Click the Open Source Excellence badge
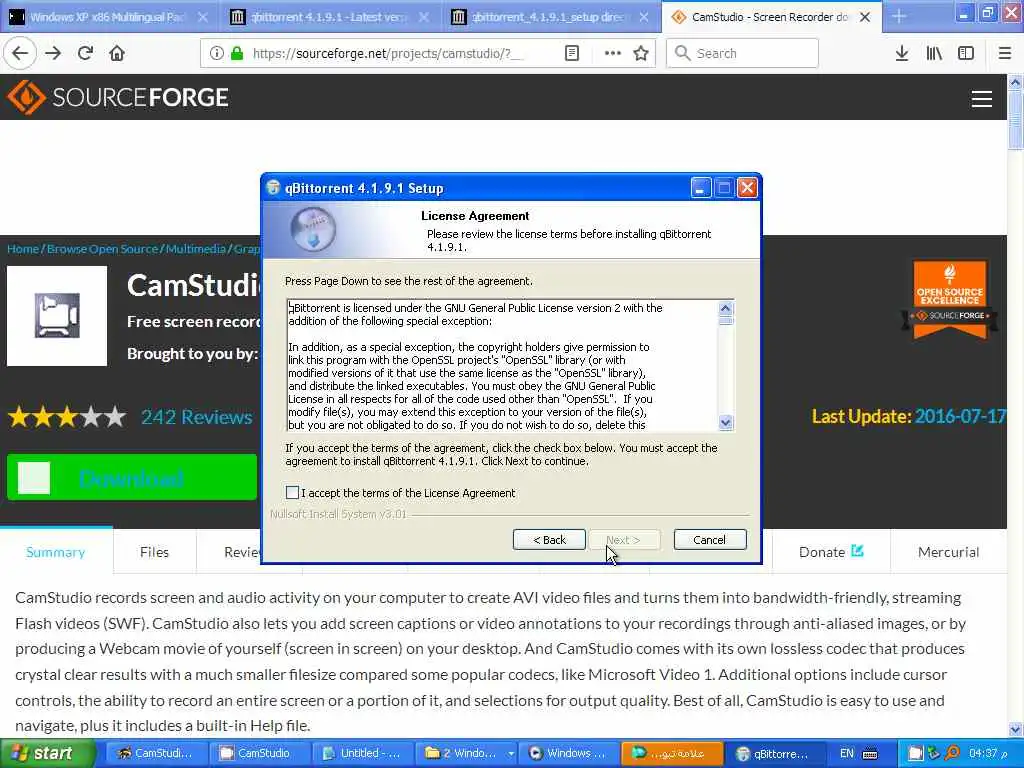The width and height of the screenshot is (1024, 768). pos(950,300)
